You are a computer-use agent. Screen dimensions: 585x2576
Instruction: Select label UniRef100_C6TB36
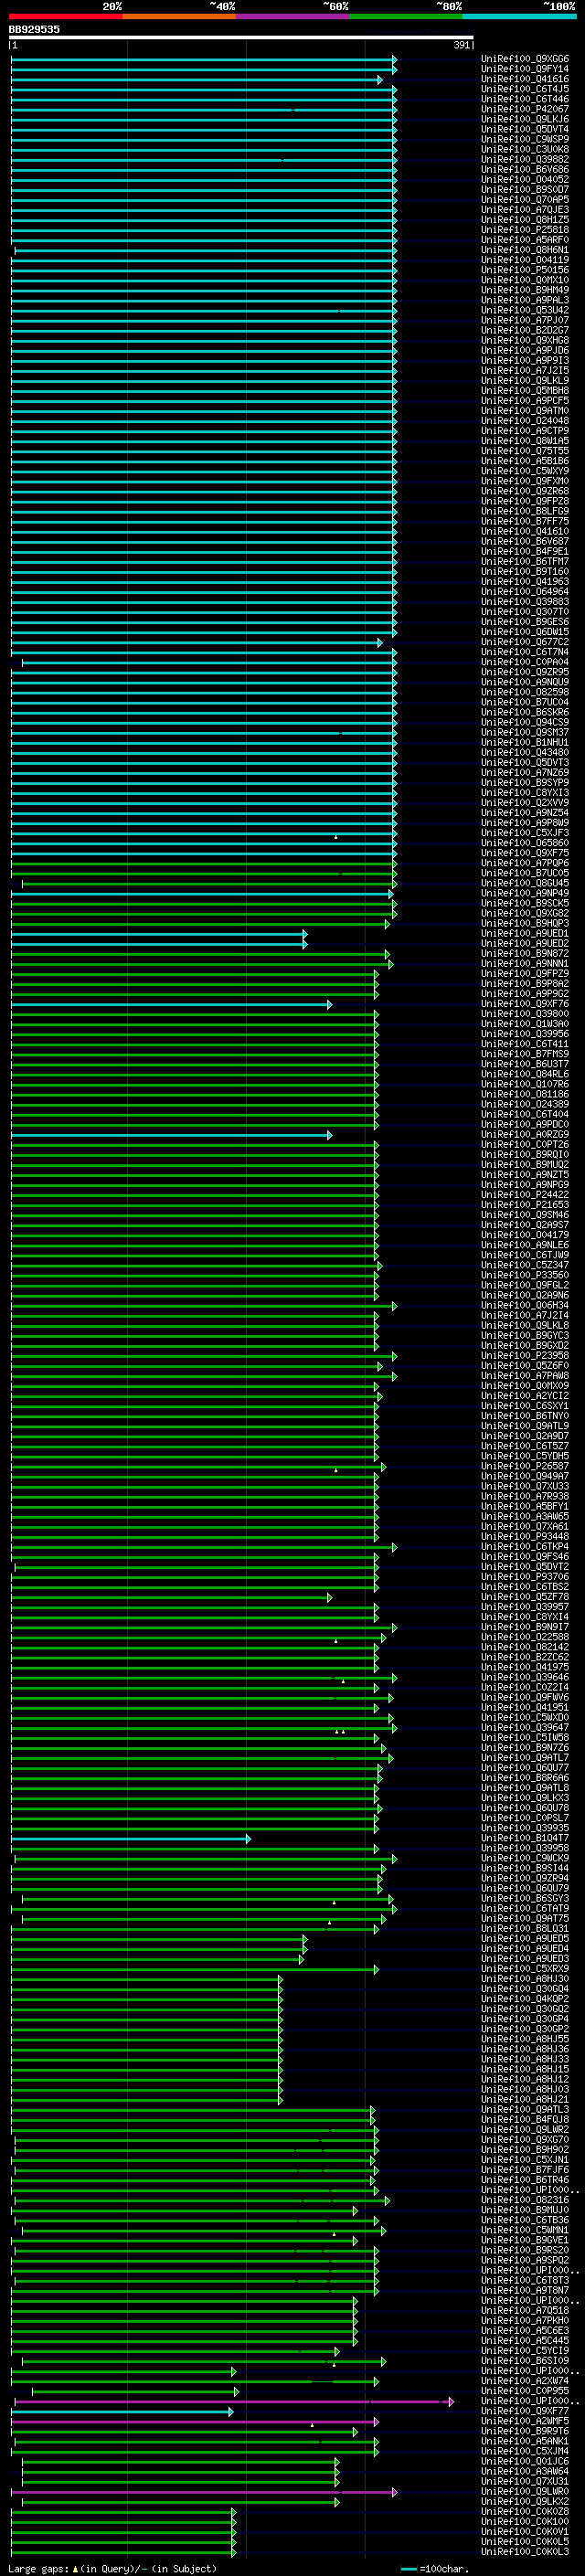(x=525, y=2220)
